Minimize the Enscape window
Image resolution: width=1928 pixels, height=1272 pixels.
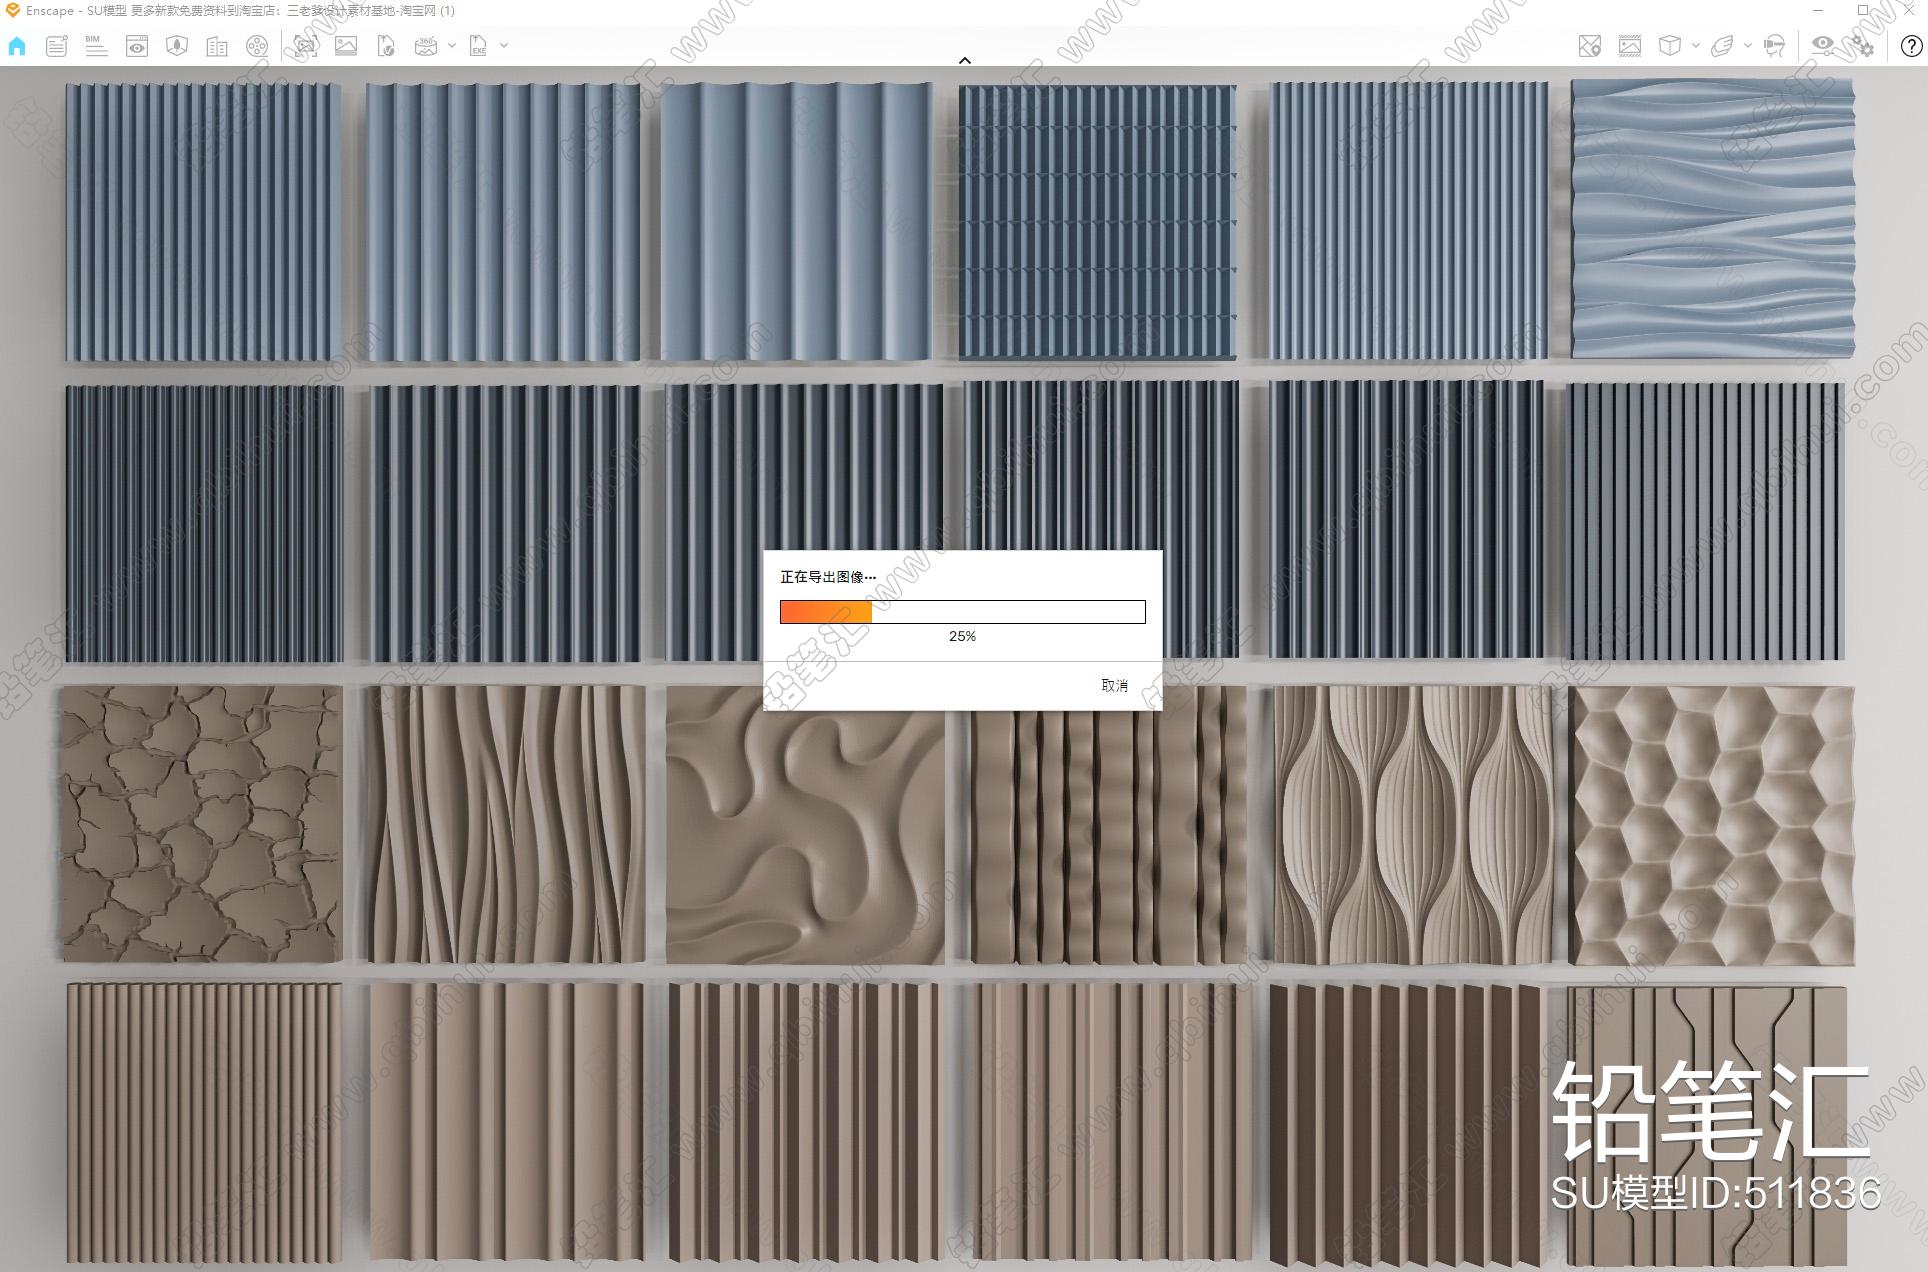1819,10
